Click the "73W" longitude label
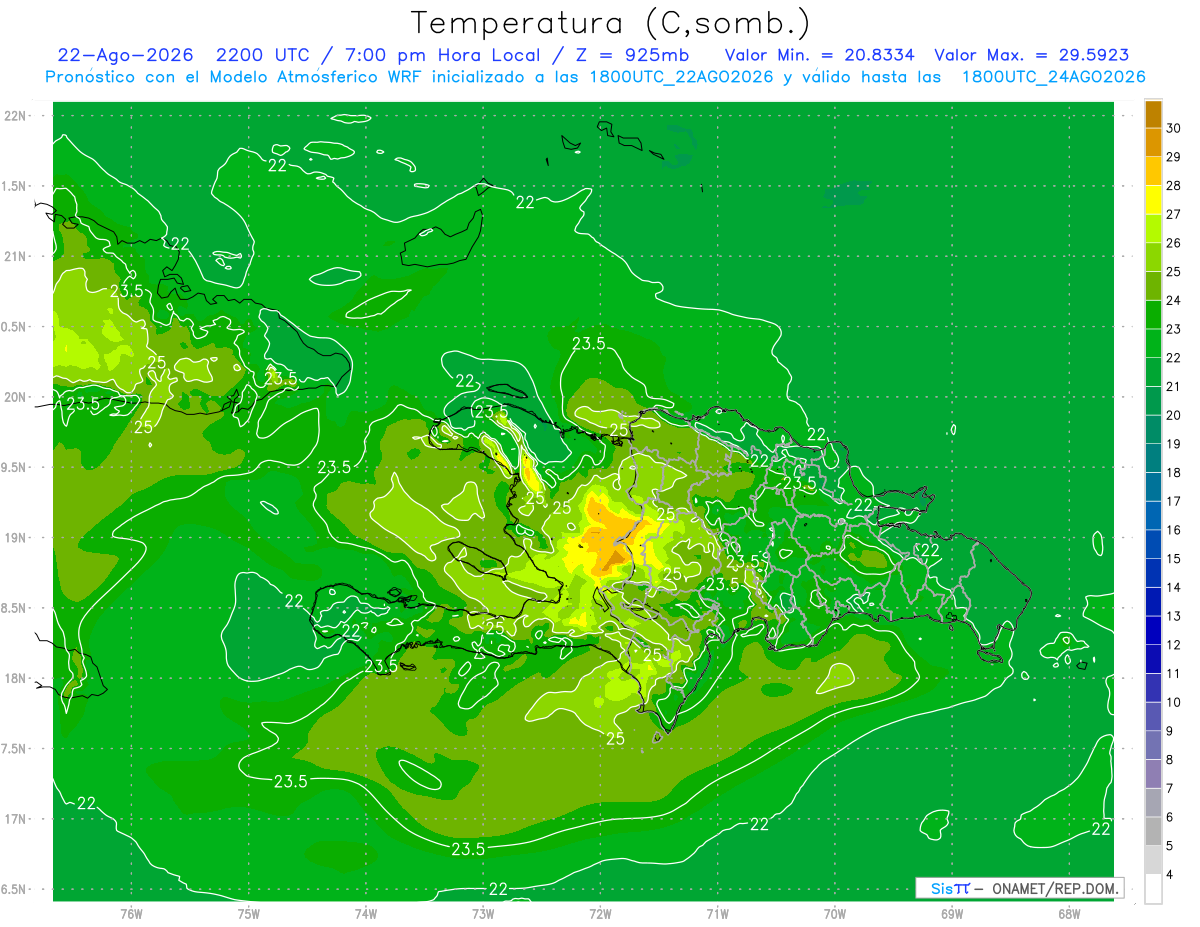Viewport: 1200px width, 927px height. click(483, 914)
